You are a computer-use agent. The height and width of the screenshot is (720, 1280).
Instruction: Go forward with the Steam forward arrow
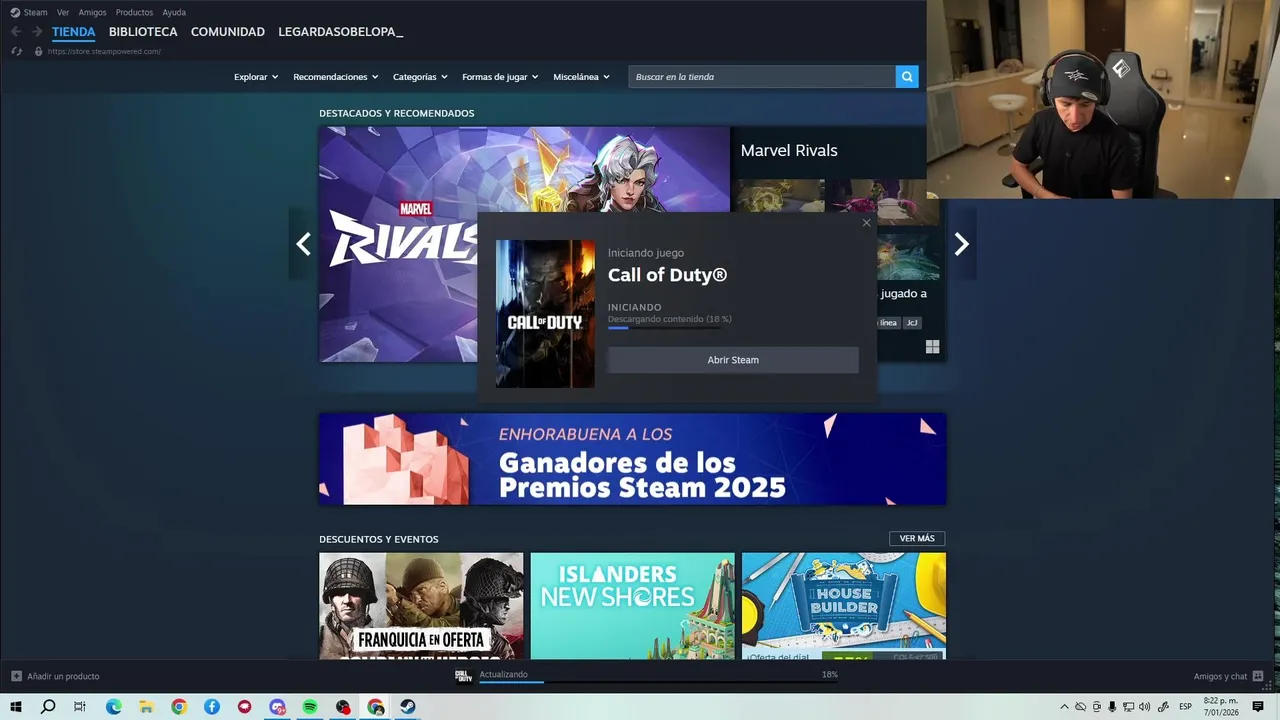click(x=37, y=32)
